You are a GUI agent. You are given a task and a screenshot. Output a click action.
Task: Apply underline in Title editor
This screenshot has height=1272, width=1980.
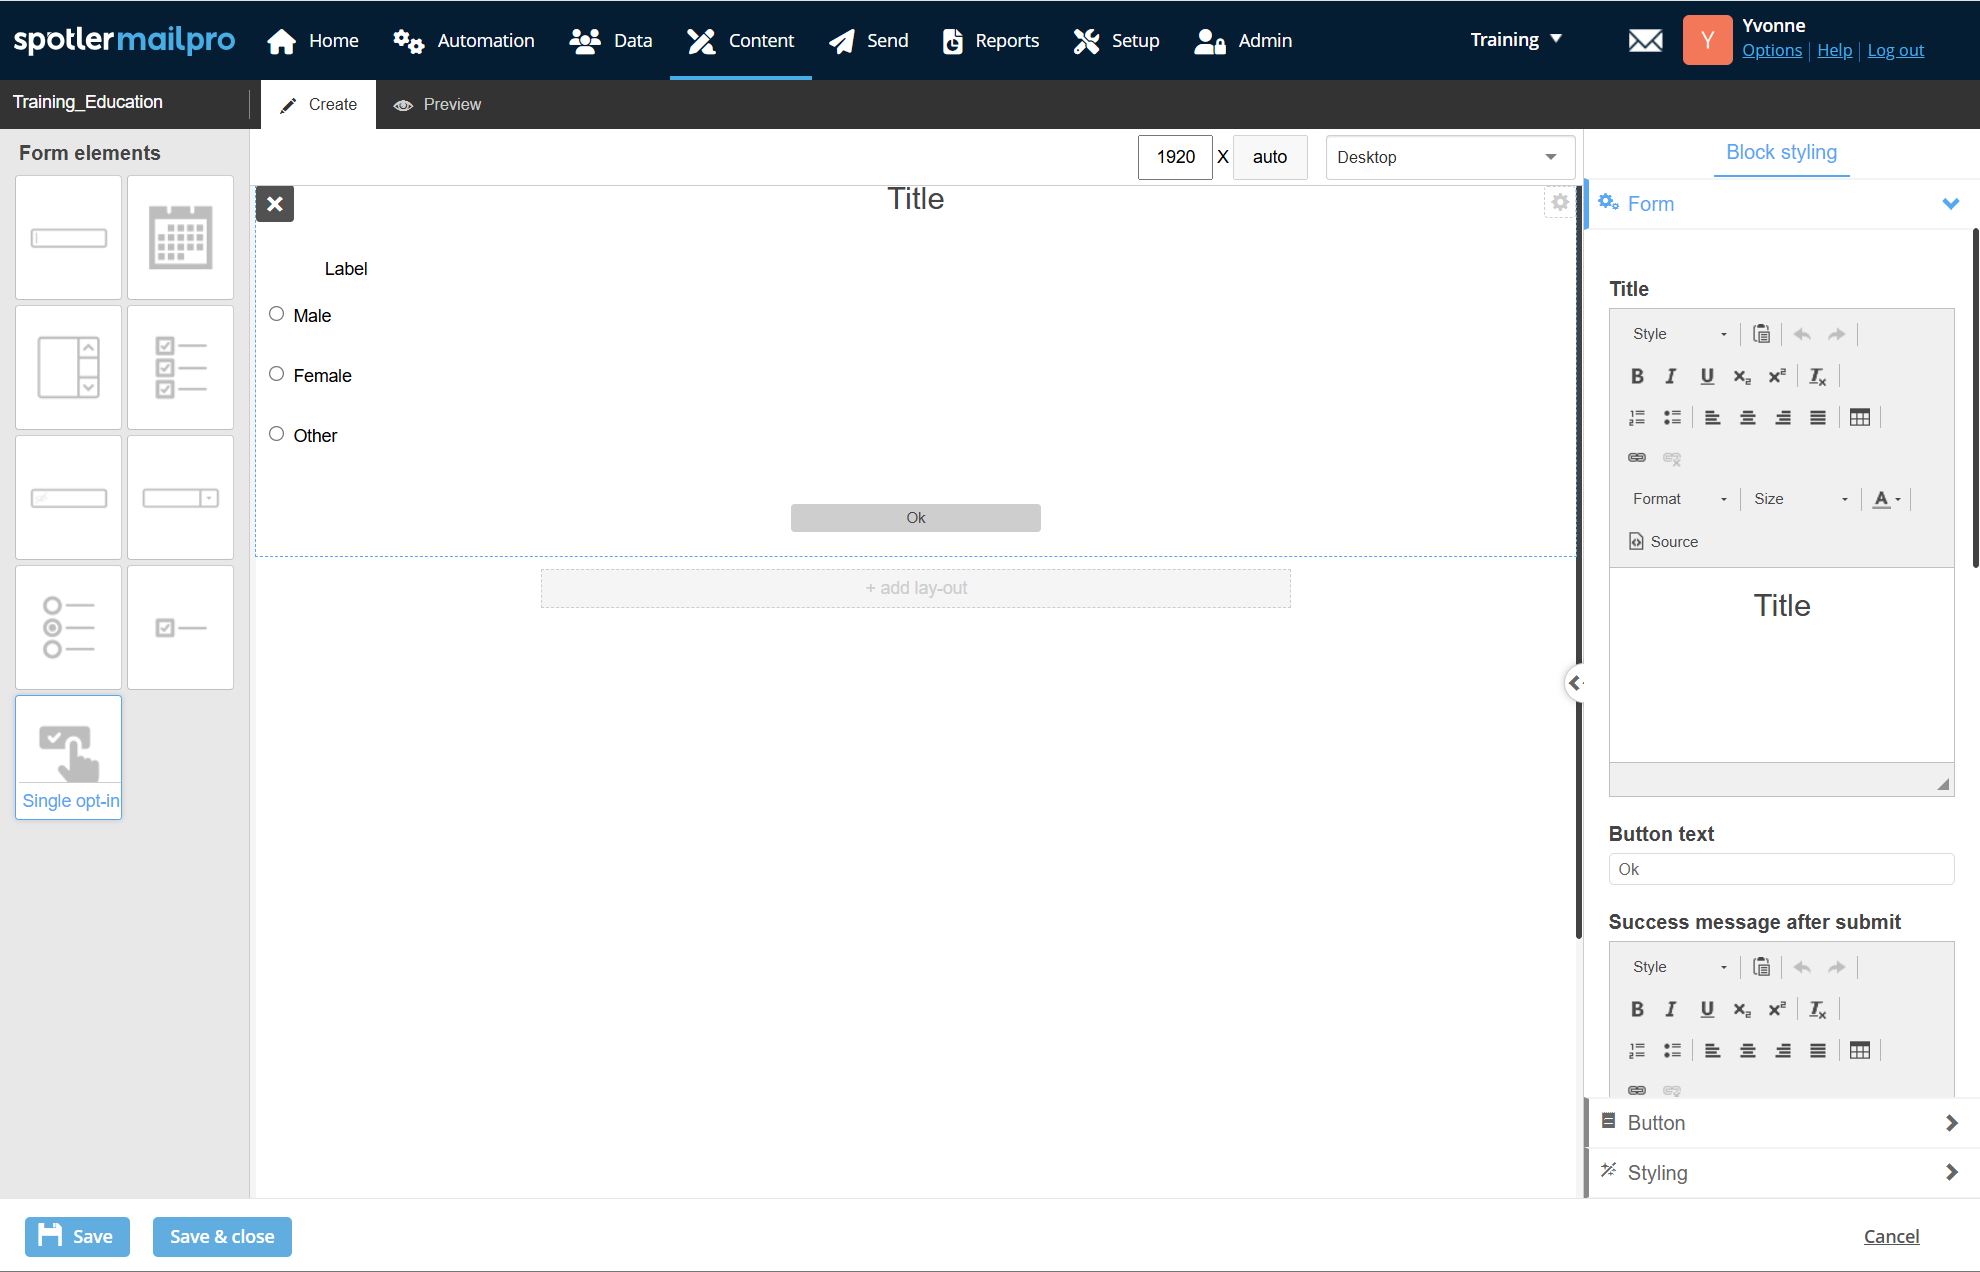[1707, 376]
